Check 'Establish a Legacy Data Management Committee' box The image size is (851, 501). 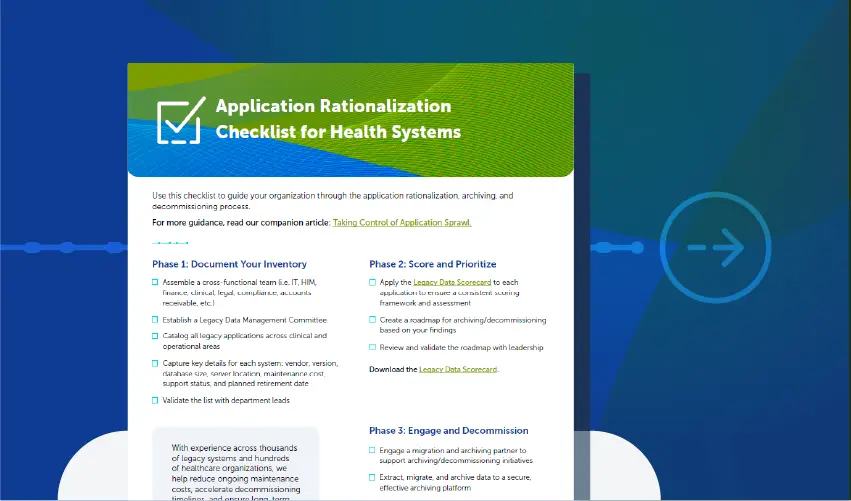click(x=155, y=320)
